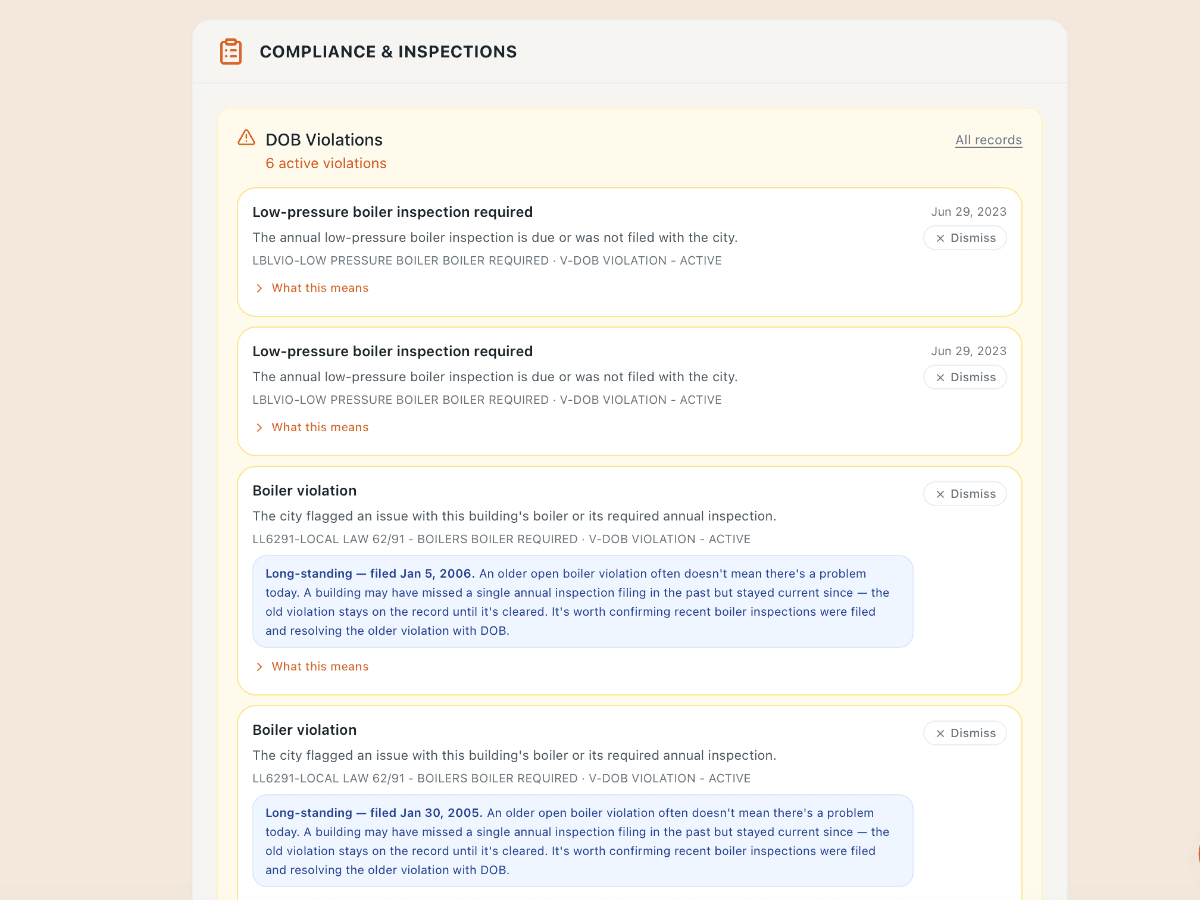The height and width of the screenshot is (900, 1200).
Task: Click the LBLVIO code line in the second card
Action: pos(487,399)
